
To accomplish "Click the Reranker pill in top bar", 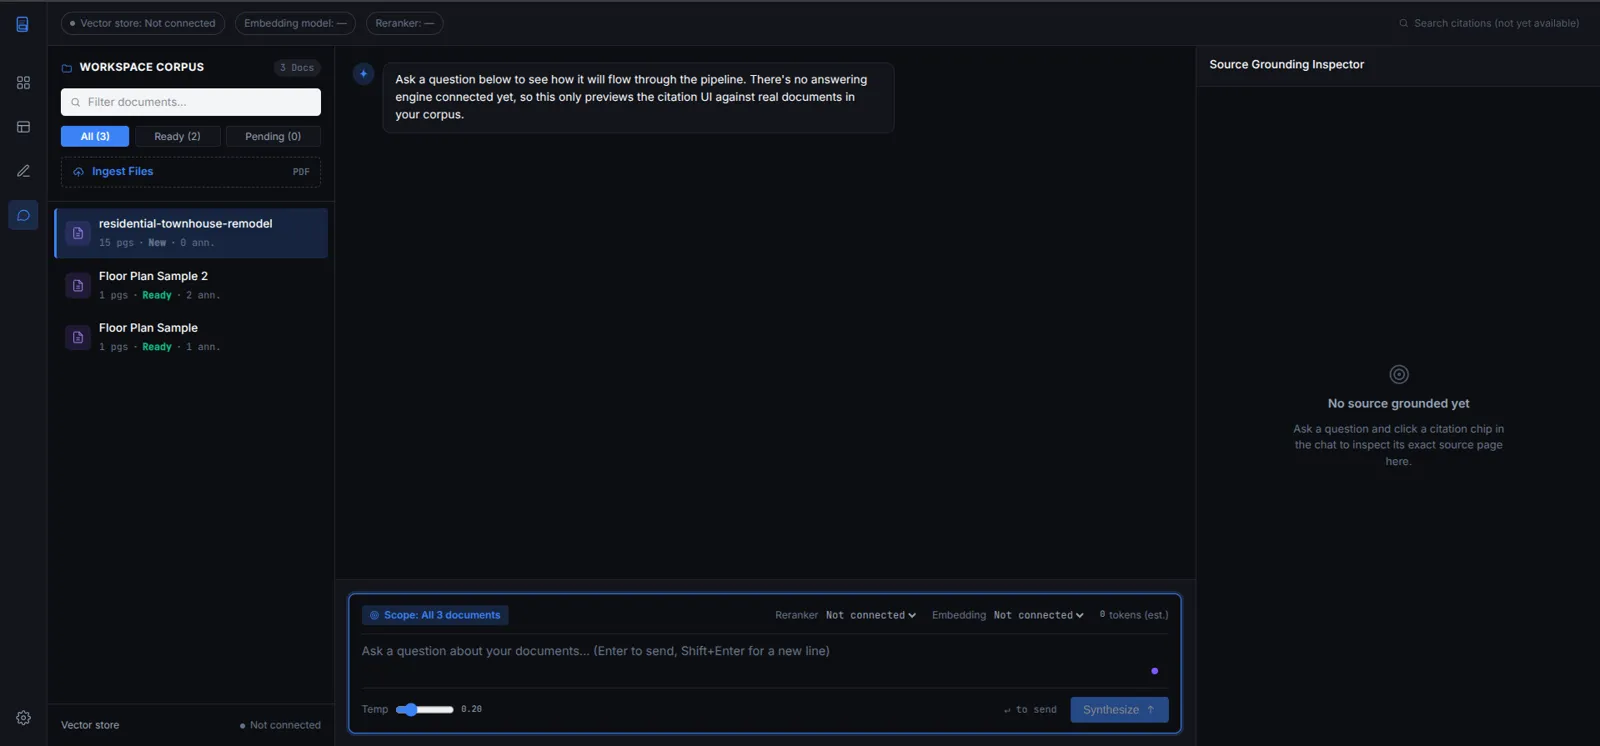I will [x=405, y=23].
